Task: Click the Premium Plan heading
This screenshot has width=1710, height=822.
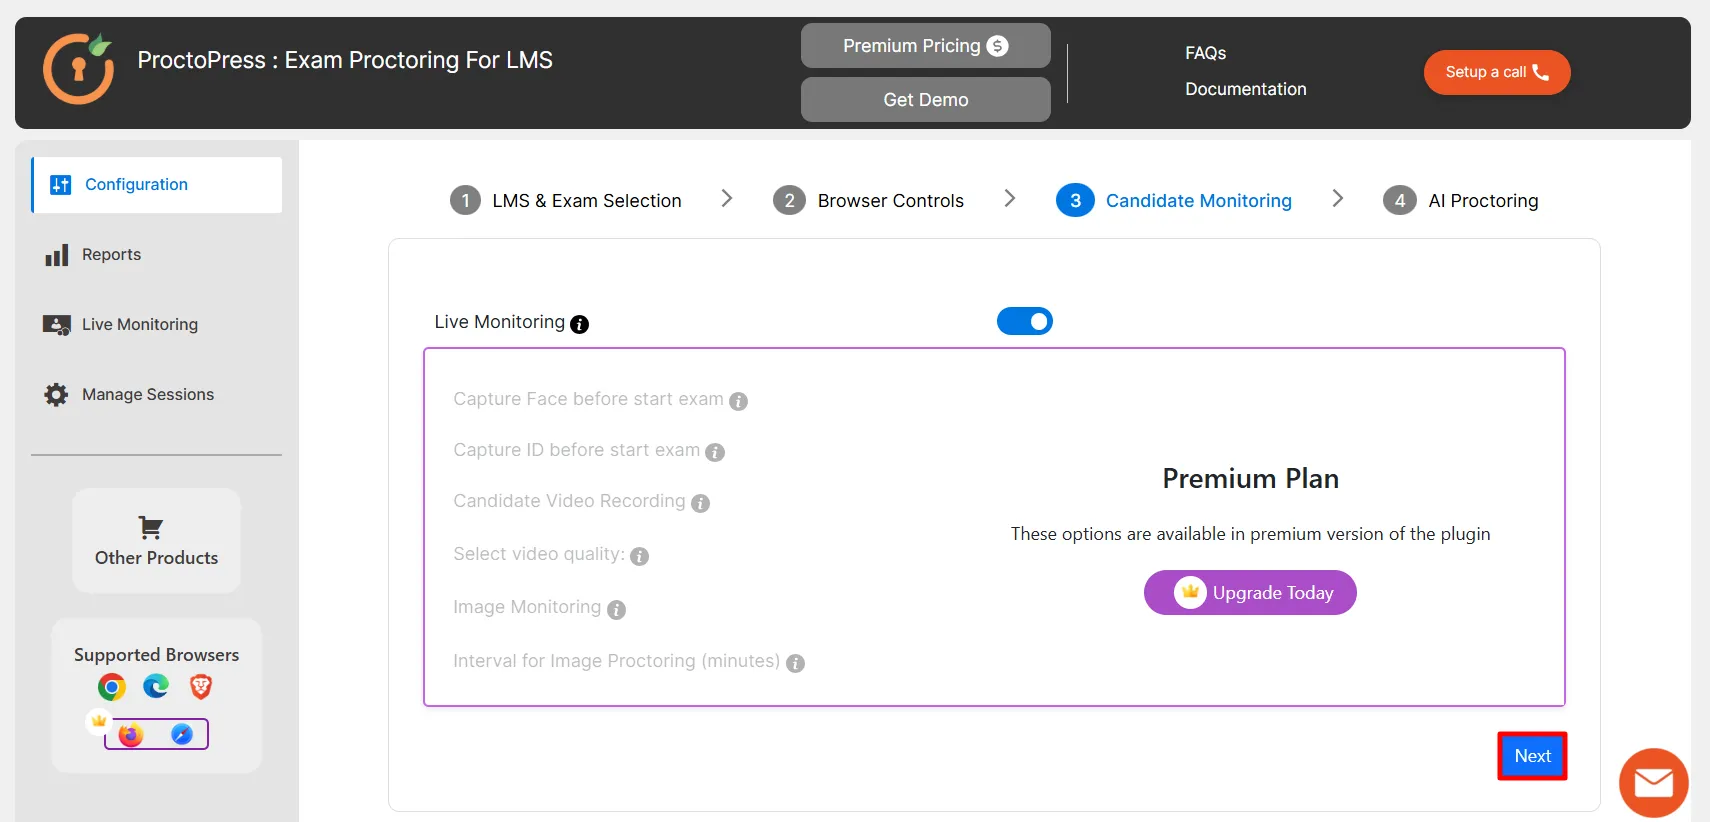Action: point(1250,479)
